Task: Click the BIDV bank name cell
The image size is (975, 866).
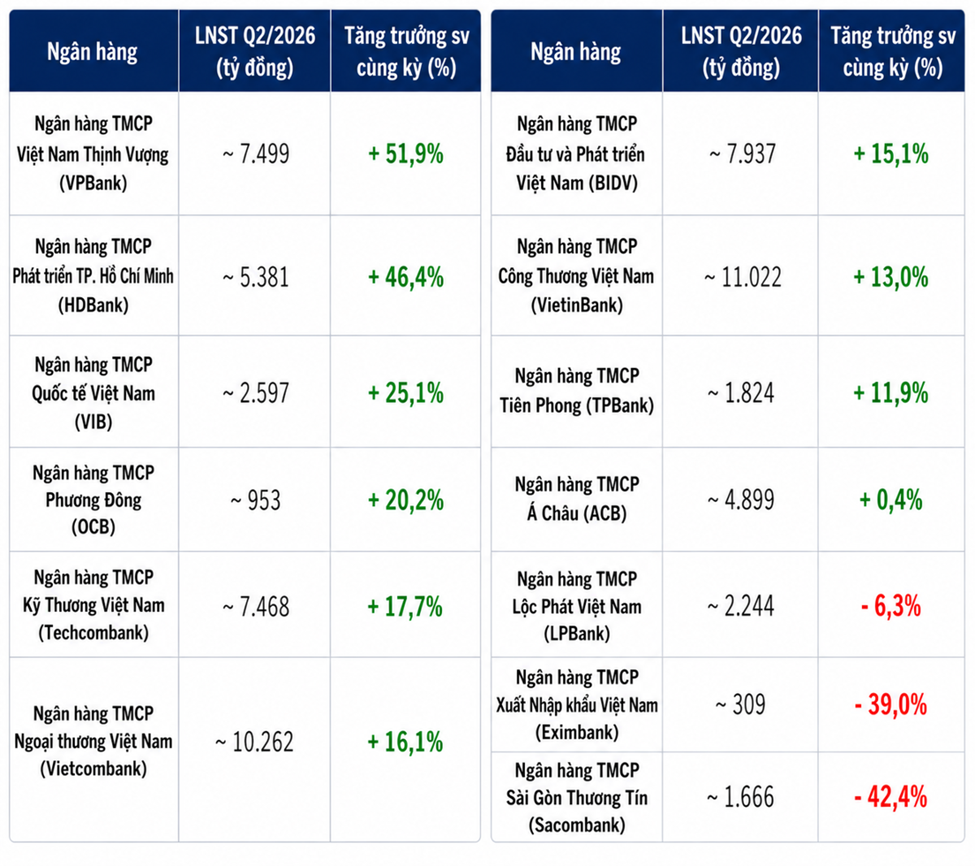Action: click(576, 153)
